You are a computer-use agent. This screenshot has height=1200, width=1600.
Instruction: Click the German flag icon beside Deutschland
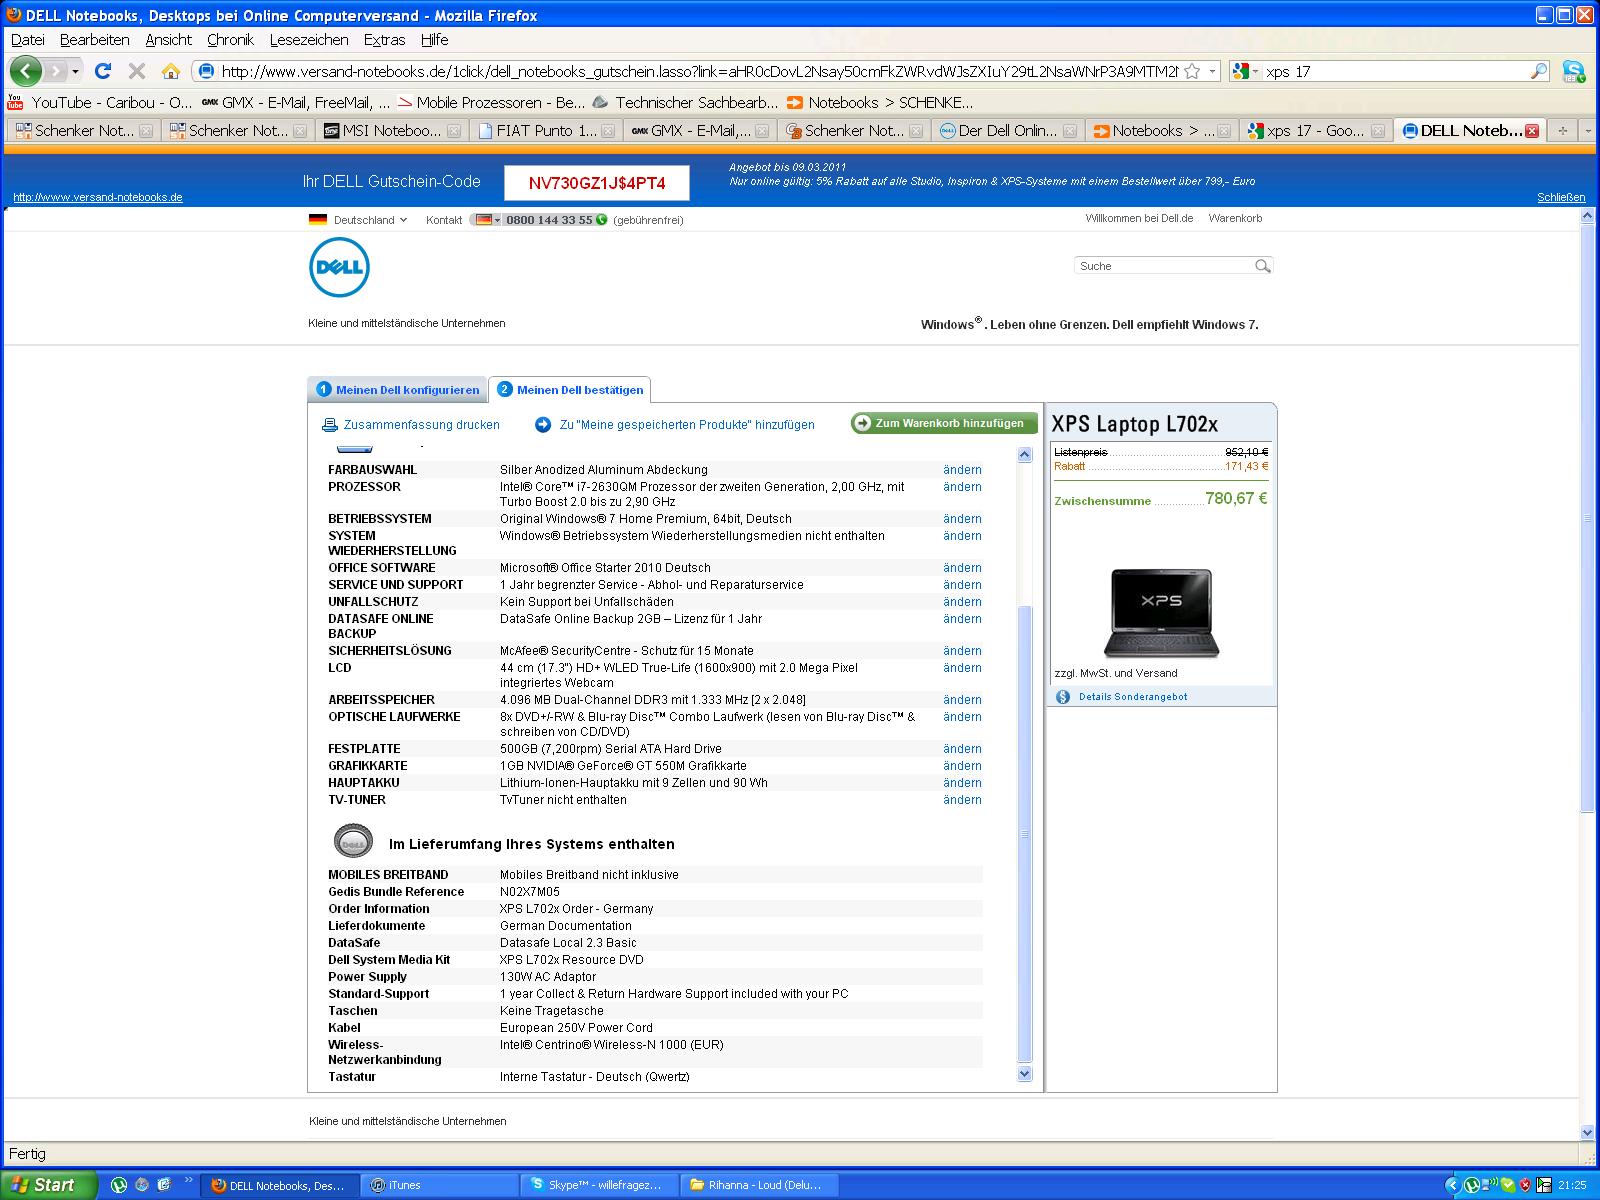(318, 220)
